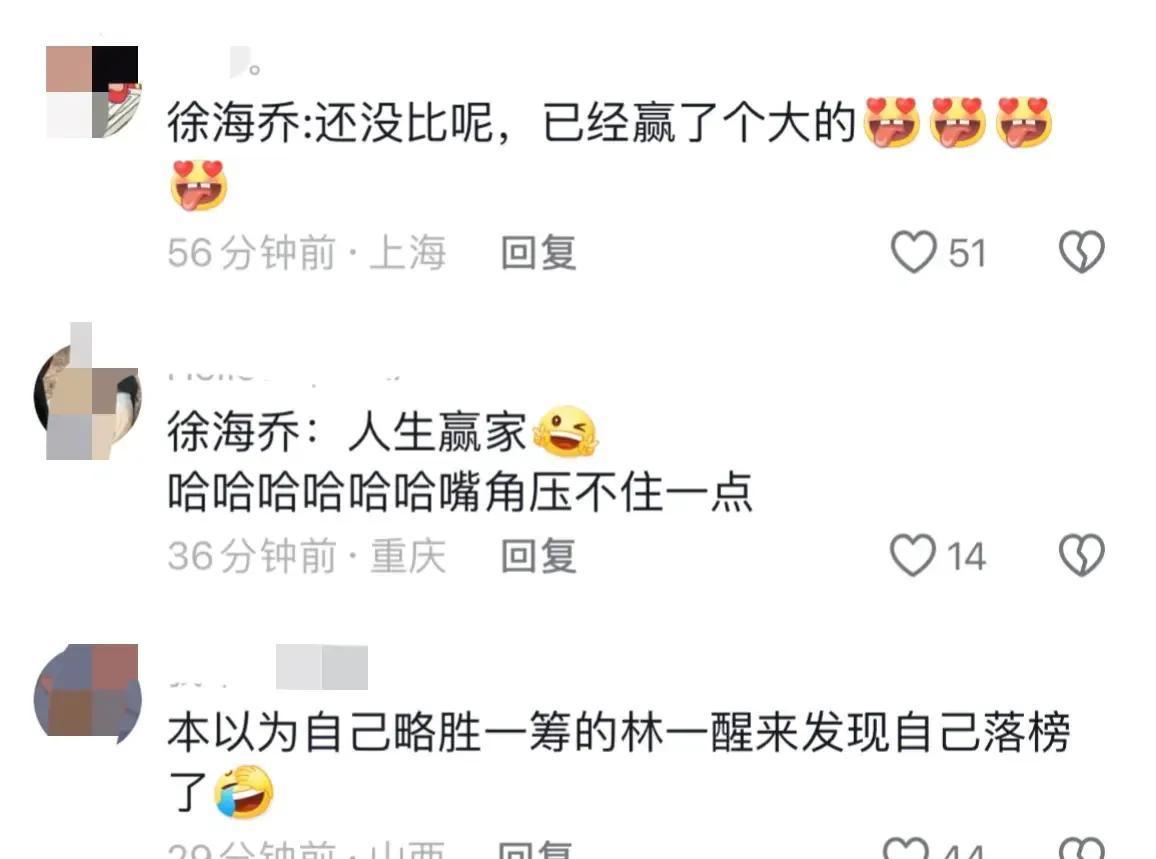Tap the 51 like count
Image resolution: width=1156 pixels, height=859 pixels.
point(967,254)
